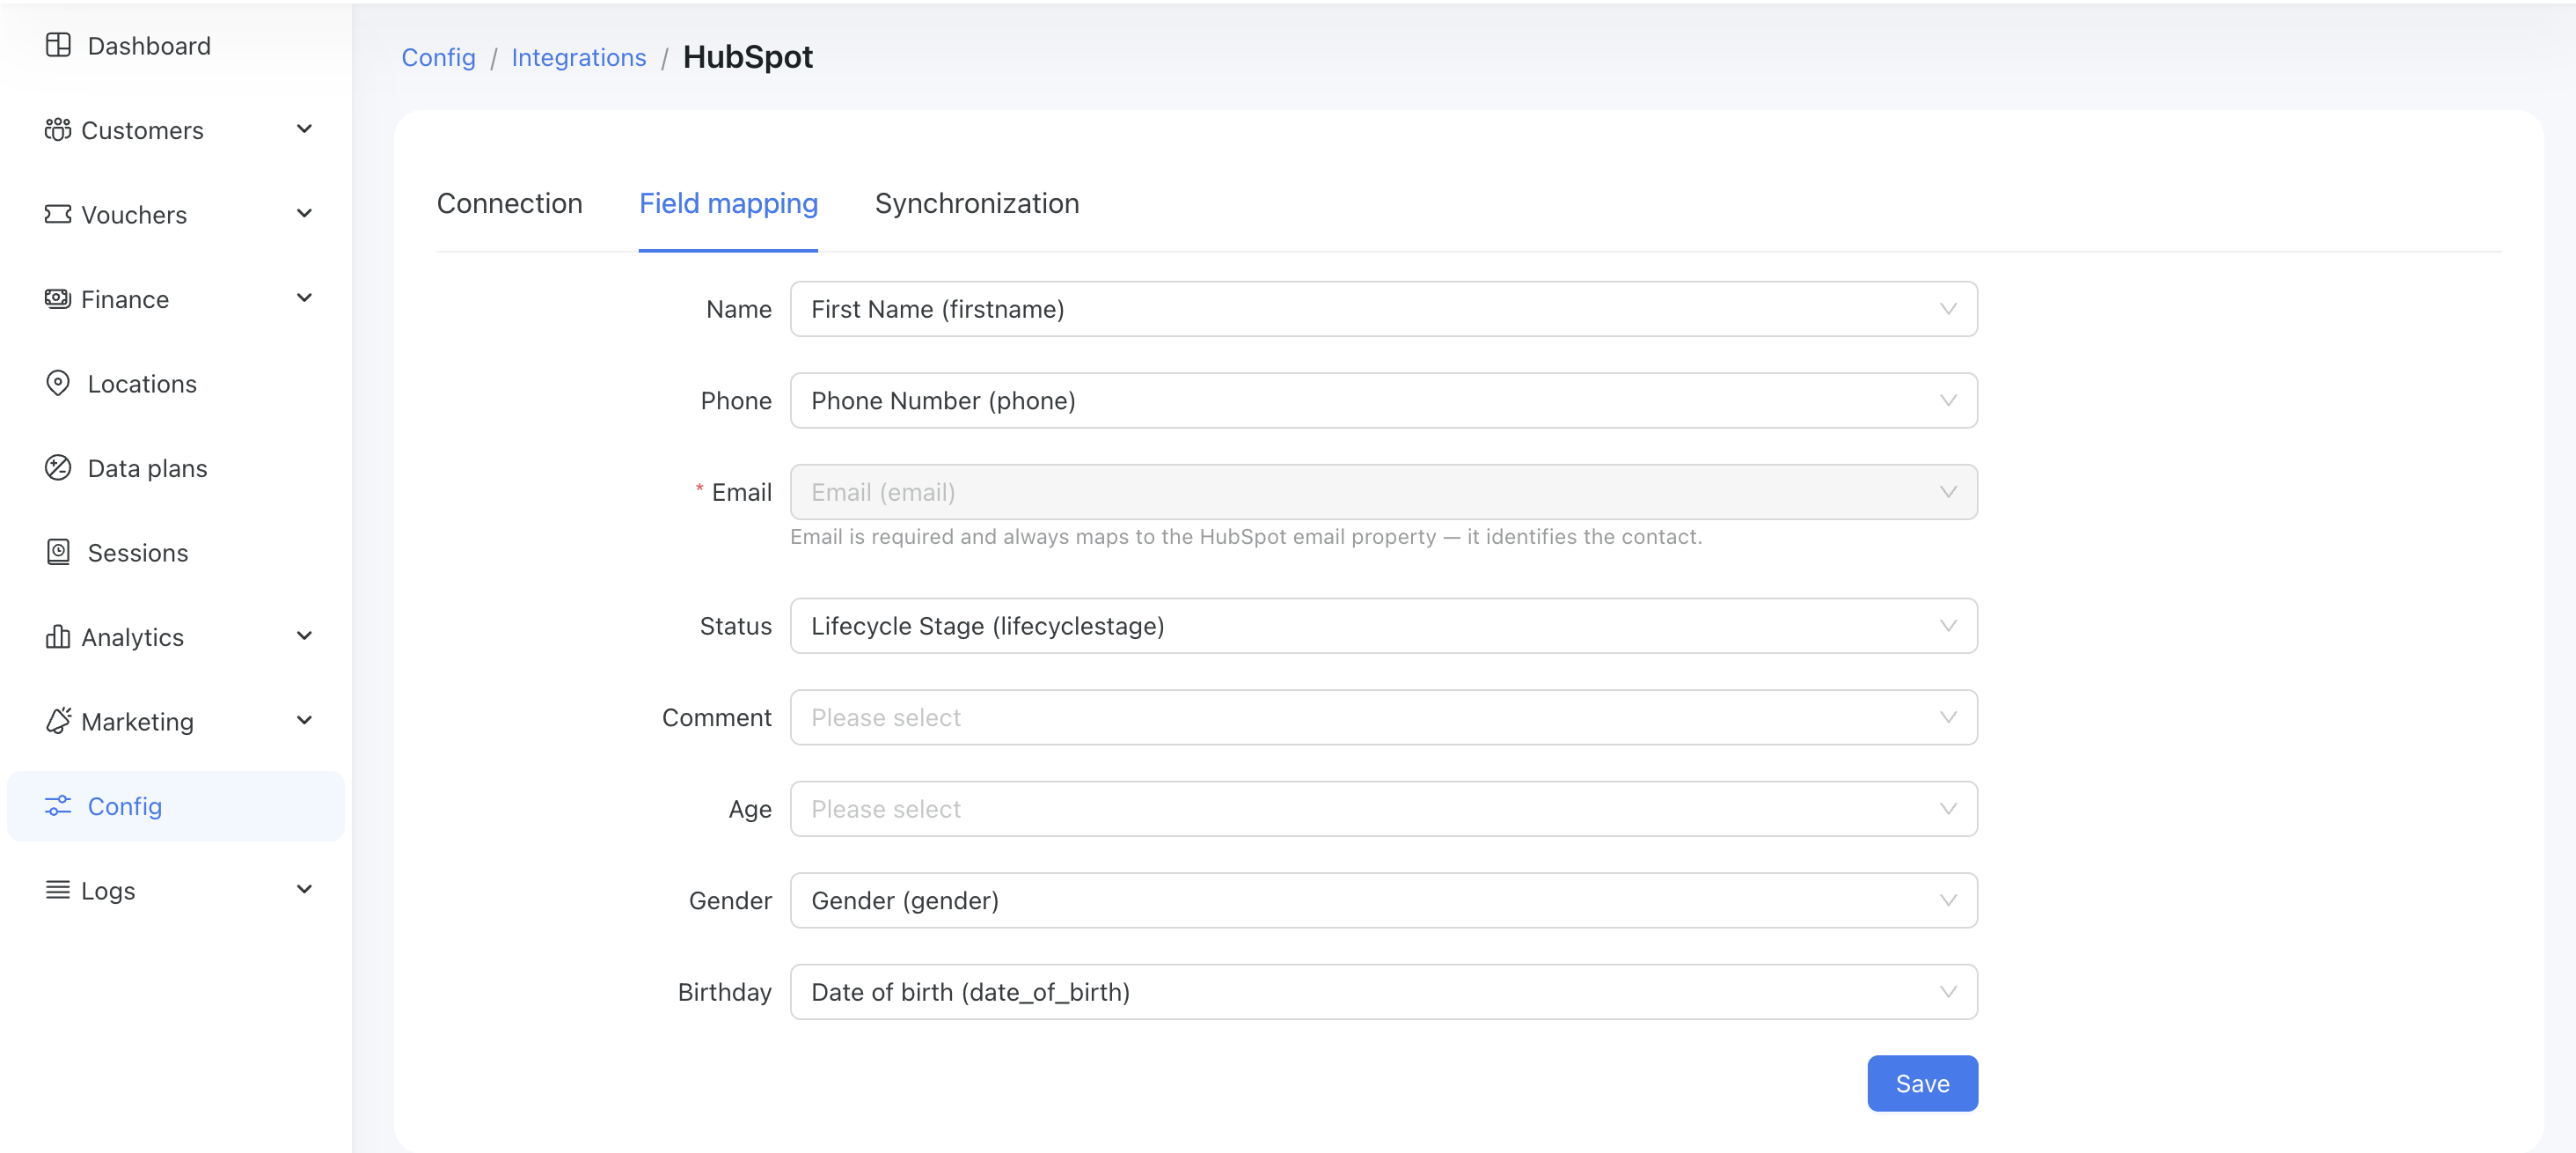Save the field mapping
Image resolution: width=2576 pixels, height=1153 pixels.
coord(1922,1083)
